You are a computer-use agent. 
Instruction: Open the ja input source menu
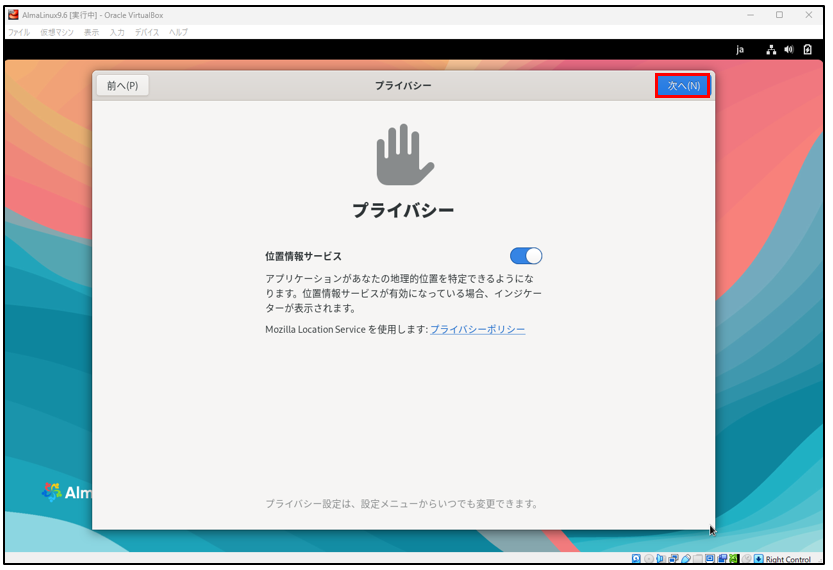click(x=740, y=49)
